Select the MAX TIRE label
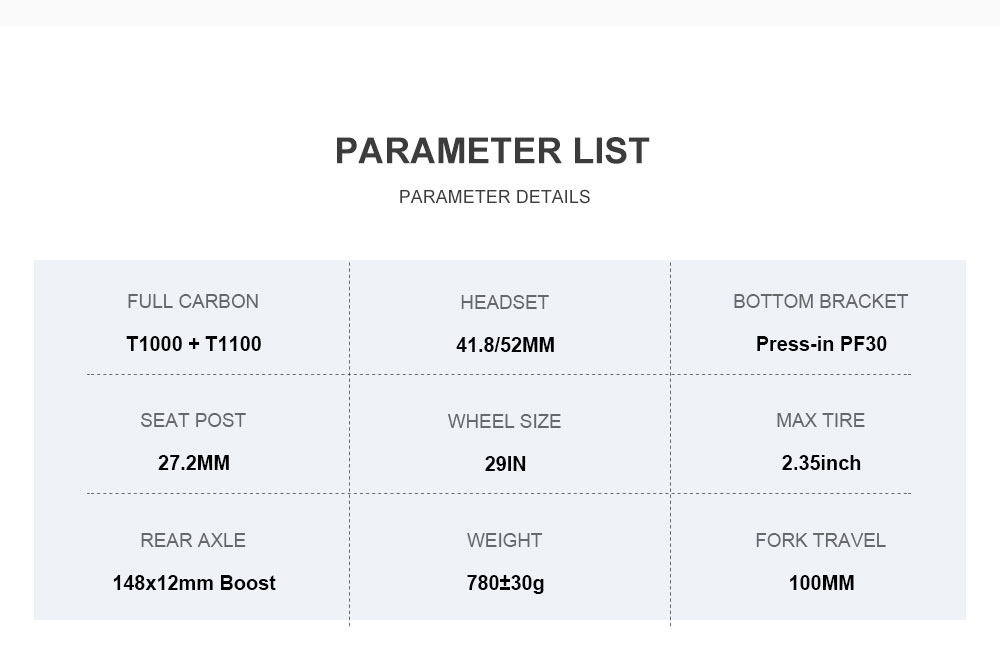This screenshot has height=666, width=1000. click(x=820, y=420)
